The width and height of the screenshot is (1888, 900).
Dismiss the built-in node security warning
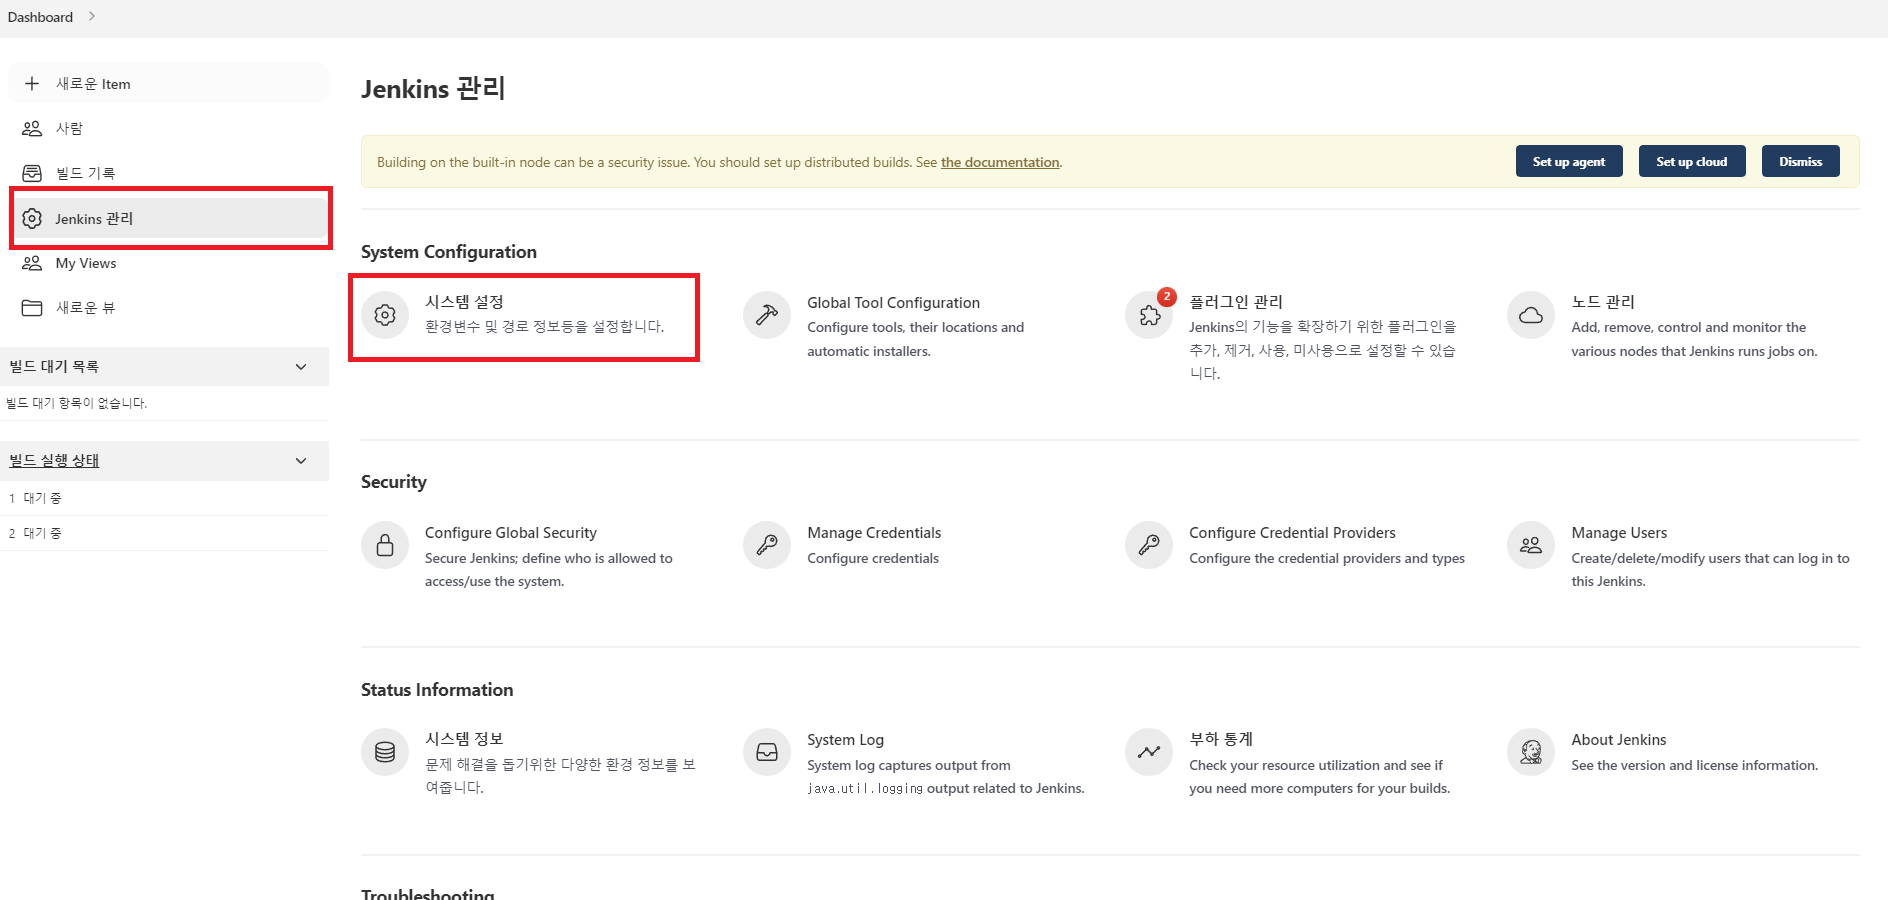(x=1800, y=161)
